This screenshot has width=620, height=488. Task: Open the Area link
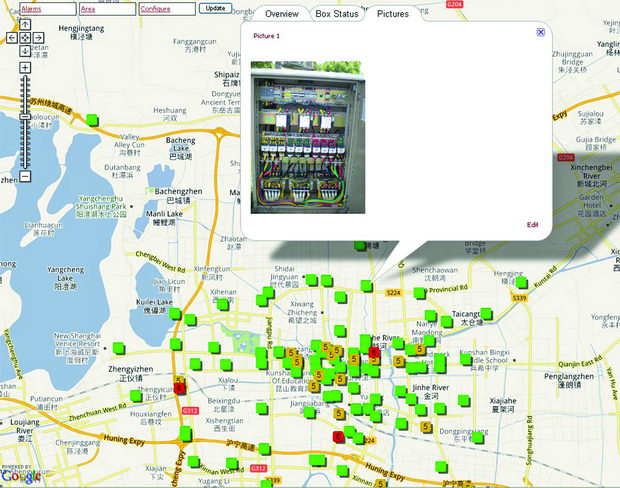[x=88, y=9]
